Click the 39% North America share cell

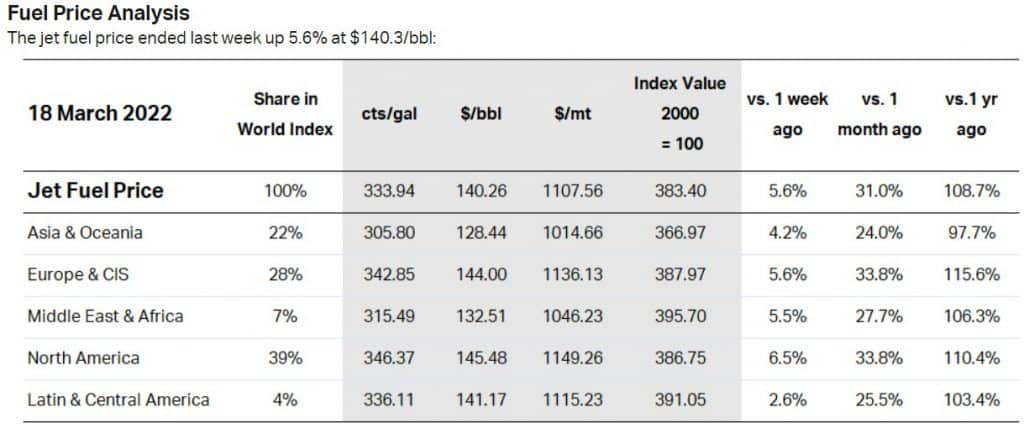click(x=285, y=358)
